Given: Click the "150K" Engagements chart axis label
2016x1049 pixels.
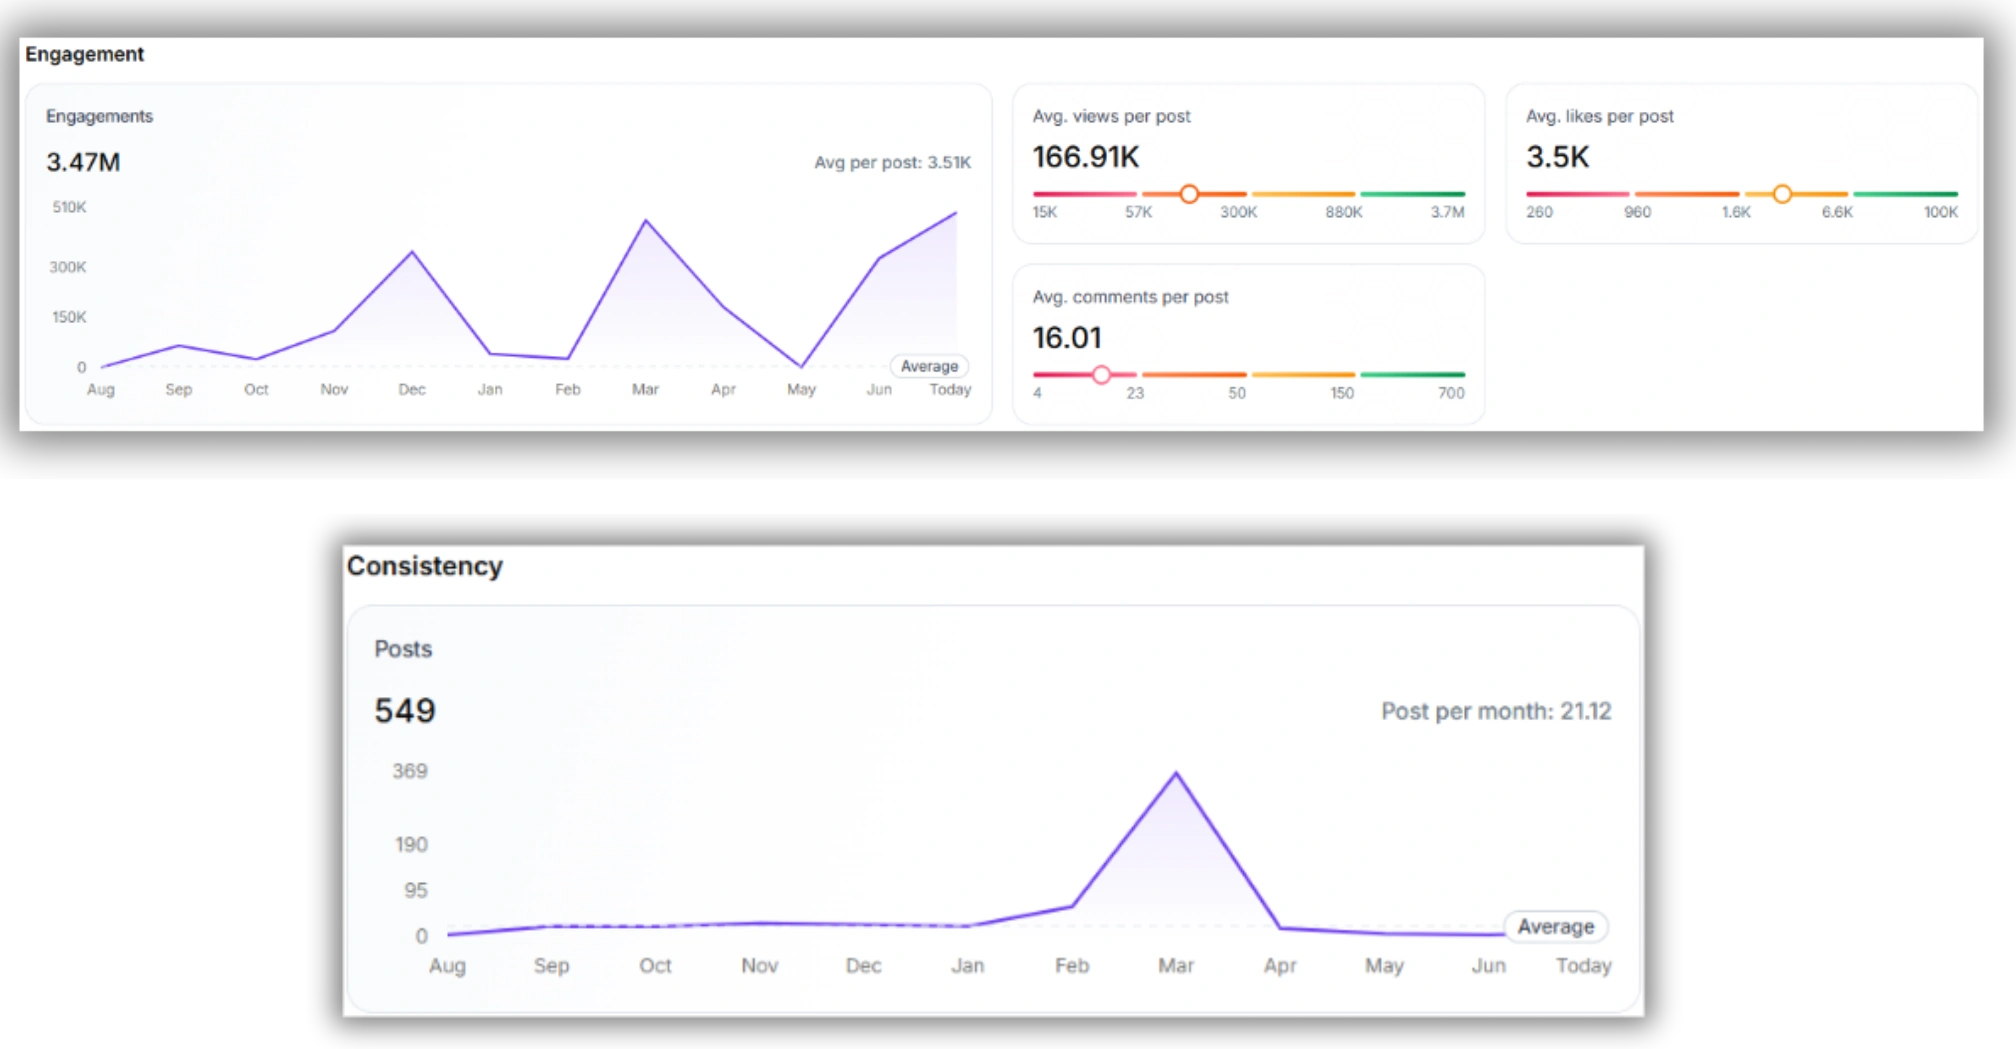Looking at the screenshot, I should [69, 317].
